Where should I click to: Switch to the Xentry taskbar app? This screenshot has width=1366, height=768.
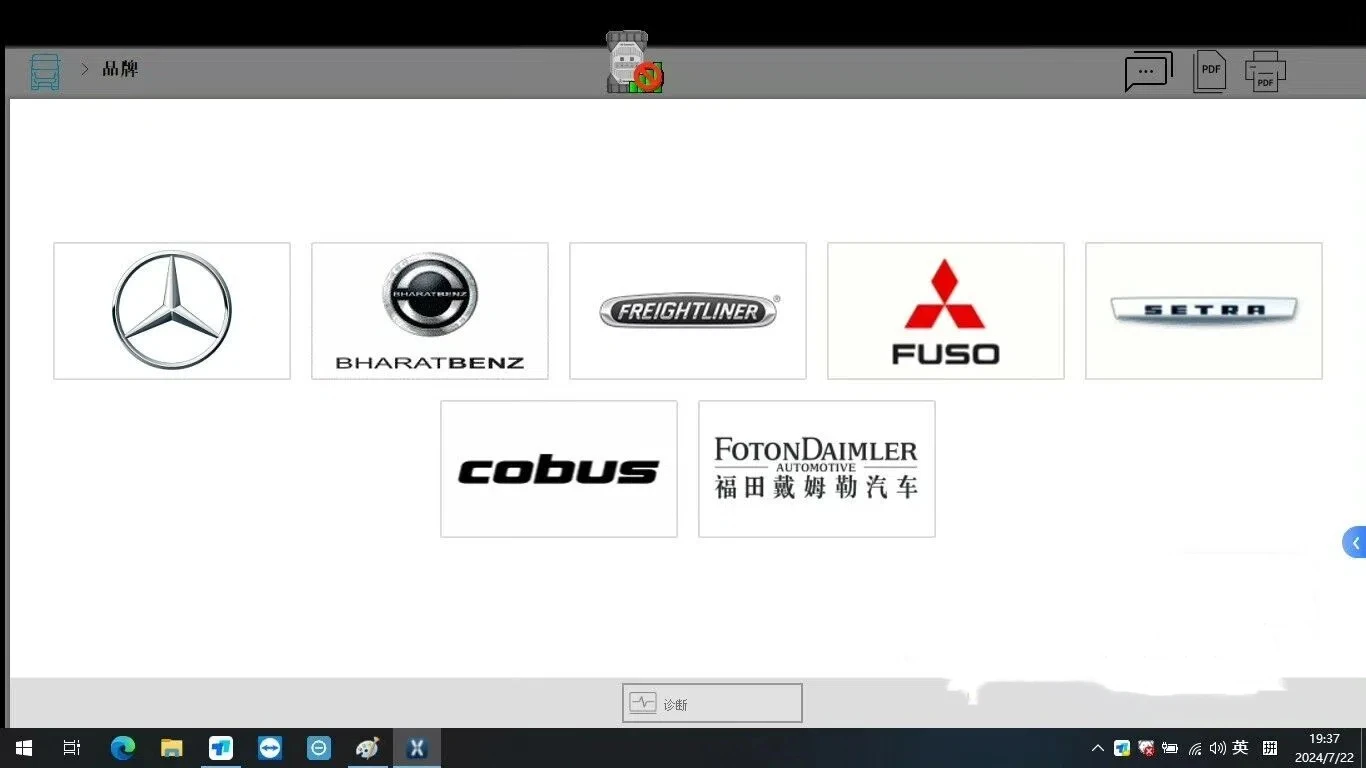click(x=417, y=748)
